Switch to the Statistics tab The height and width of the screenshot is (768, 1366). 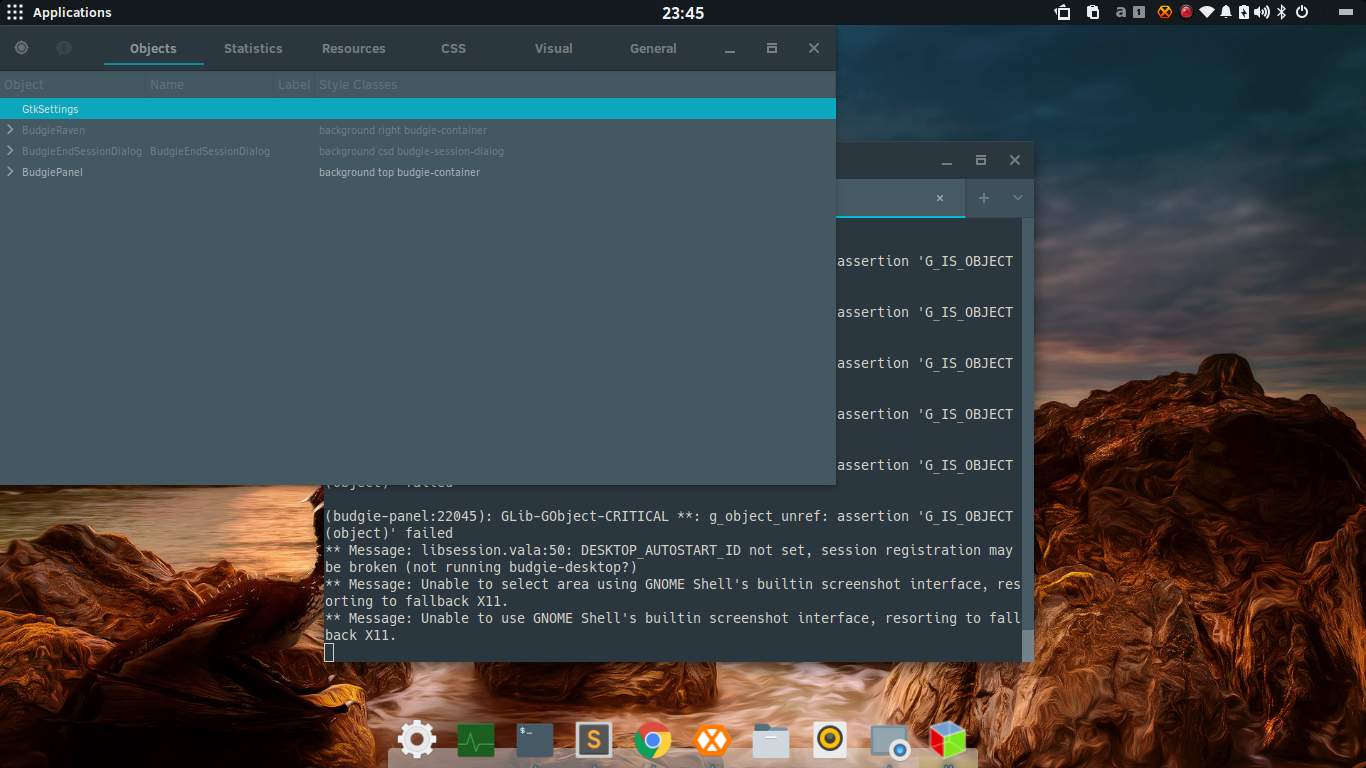pos(253,48)
